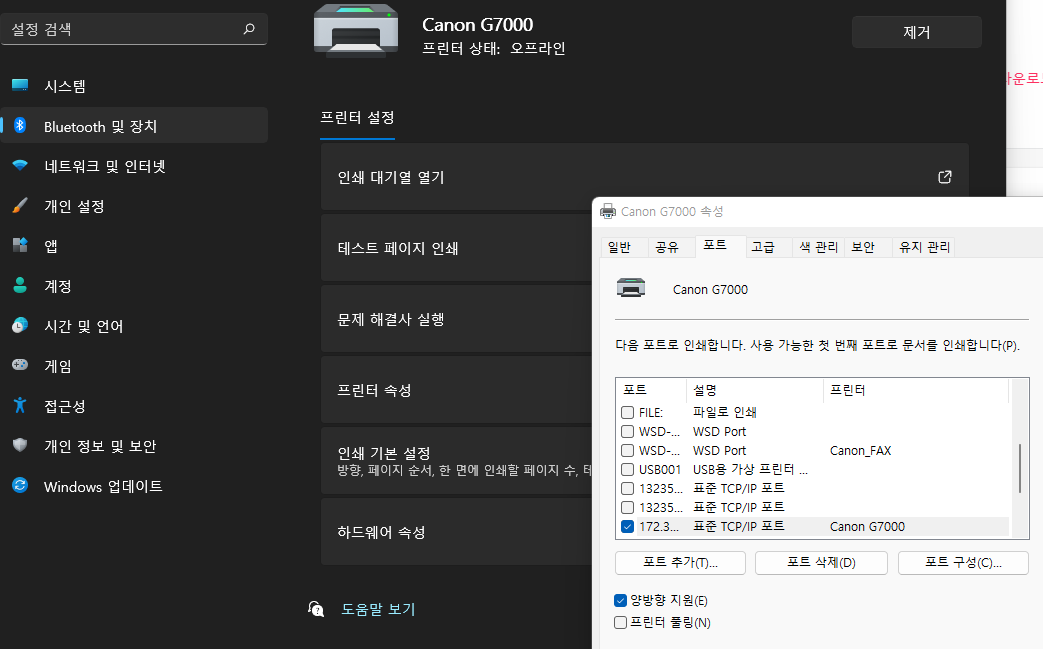The height and width of the screenshot is (649, 1043).
Task: Run 문제 해결사 실행
Action: click(x=456, y=319)
